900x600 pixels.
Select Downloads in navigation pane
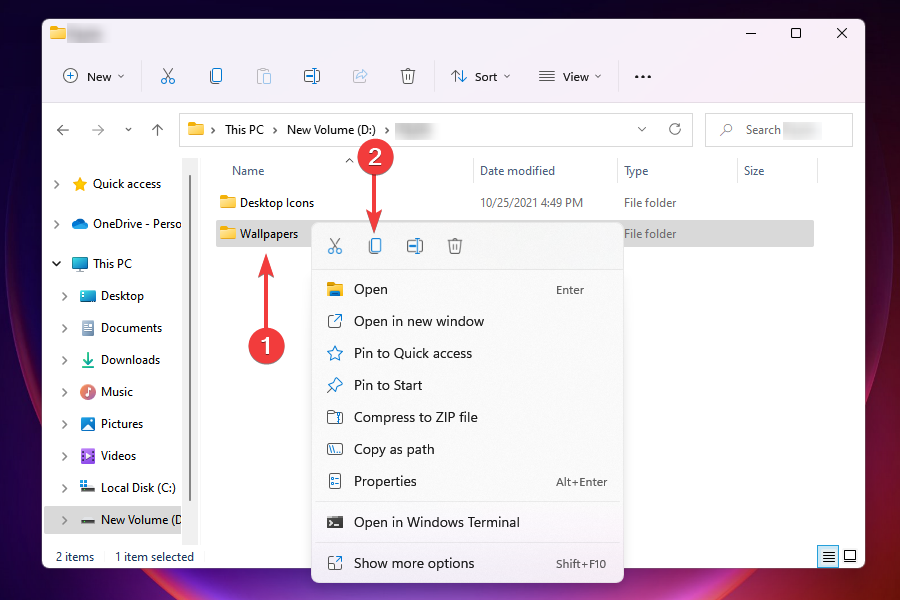130,360
